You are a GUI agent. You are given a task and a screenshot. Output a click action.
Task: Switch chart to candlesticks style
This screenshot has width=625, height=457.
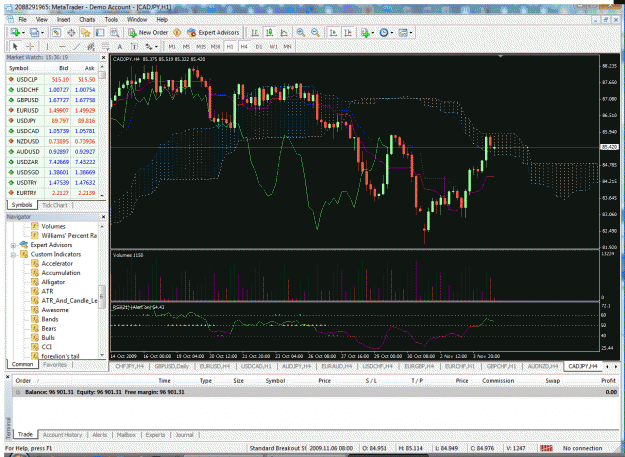tap(269, 33)
